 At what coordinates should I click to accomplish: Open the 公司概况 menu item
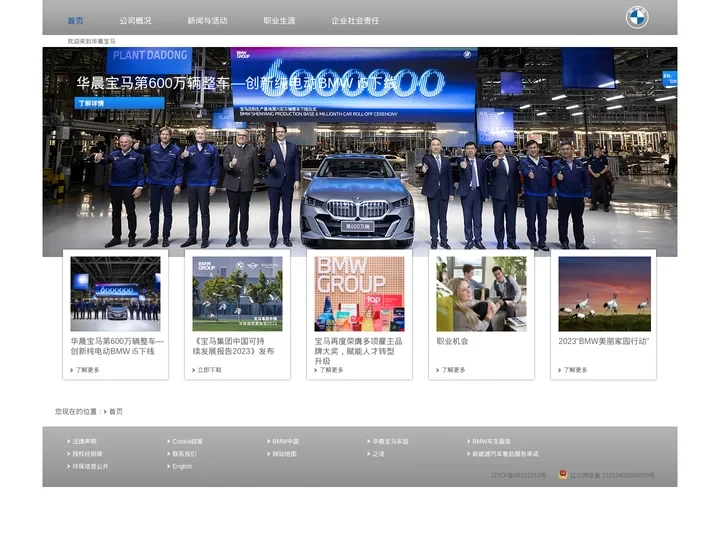pos(135,21)
